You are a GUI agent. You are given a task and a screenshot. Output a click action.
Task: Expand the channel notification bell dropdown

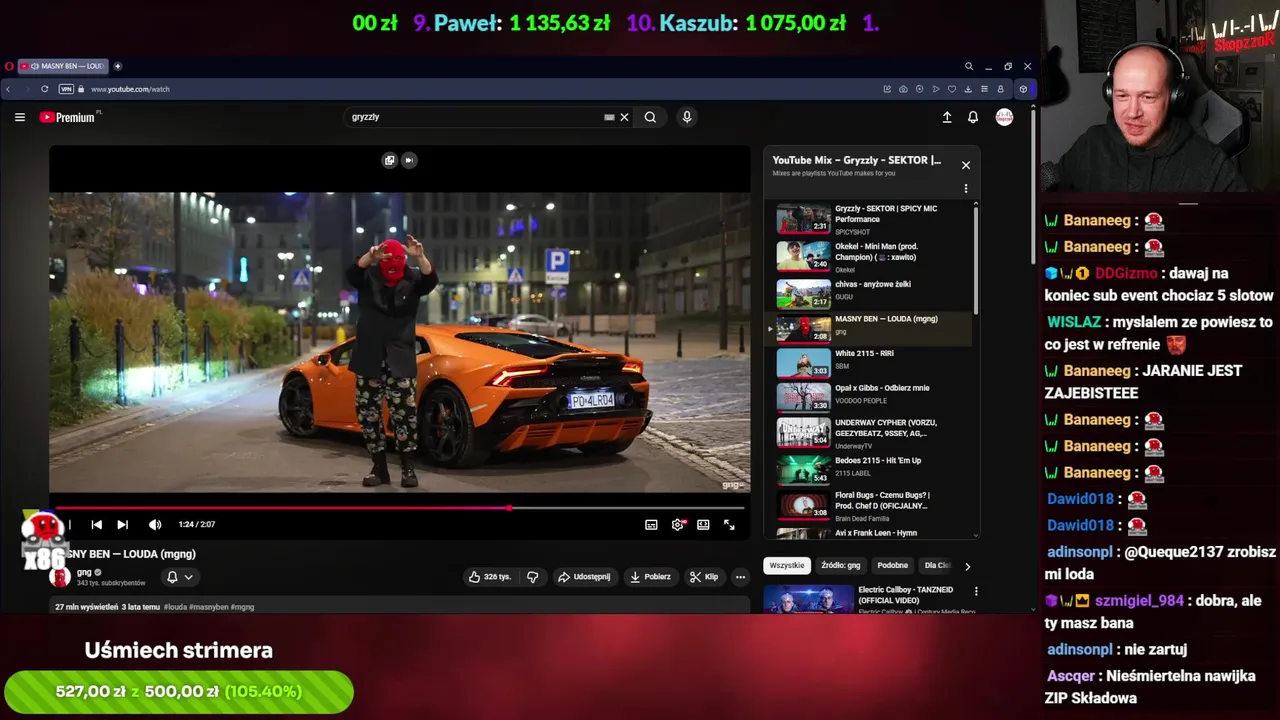(180, 577)
